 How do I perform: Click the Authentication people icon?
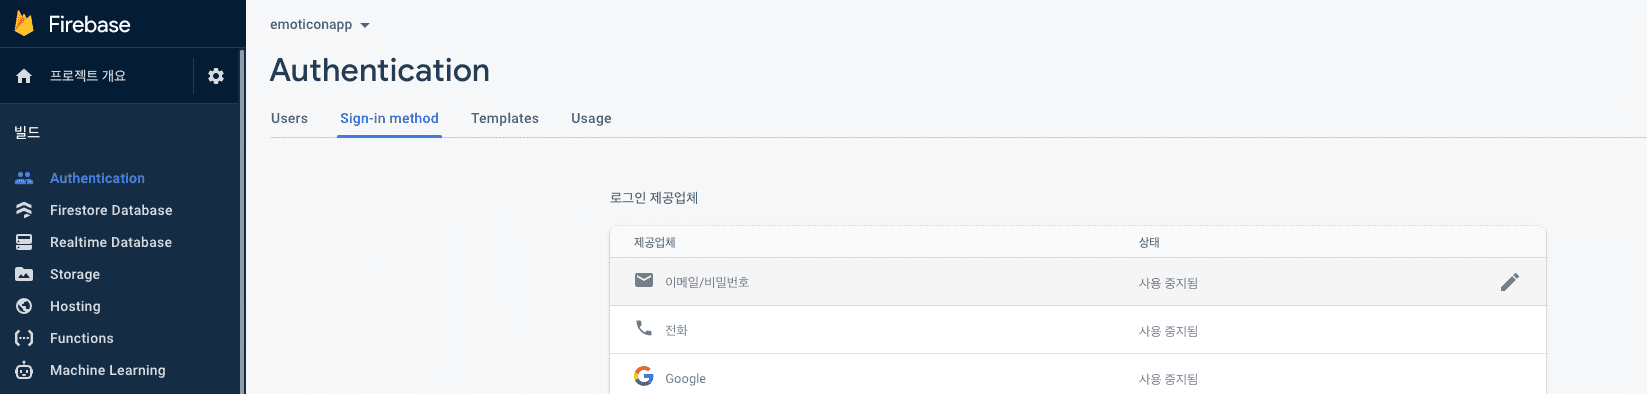(x=24, y=178)
